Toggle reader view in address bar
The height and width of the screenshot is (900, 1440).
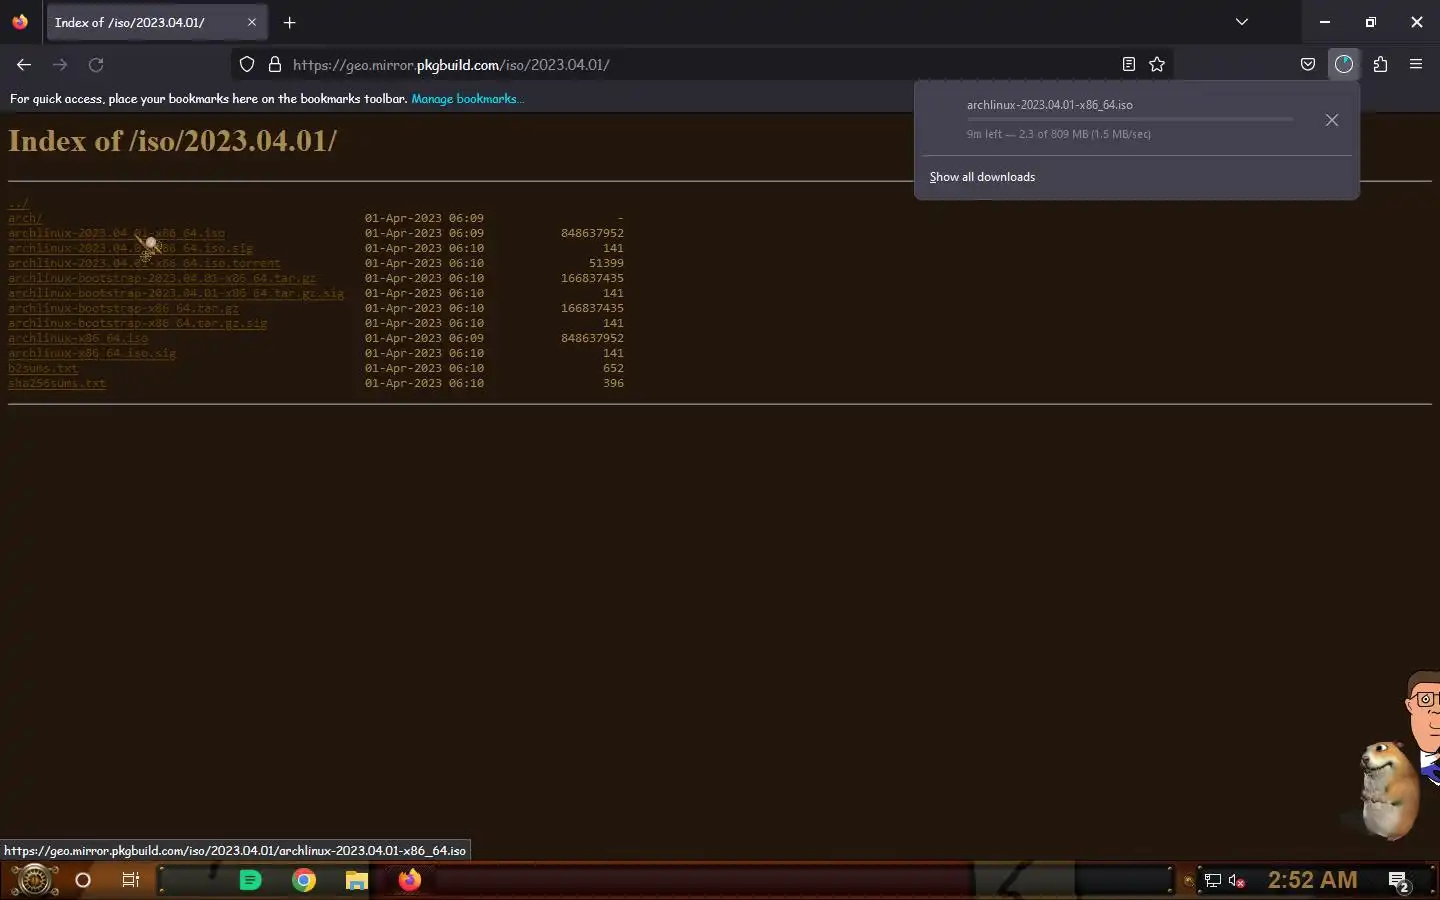pyautogui.click(x=1129, y=65)
